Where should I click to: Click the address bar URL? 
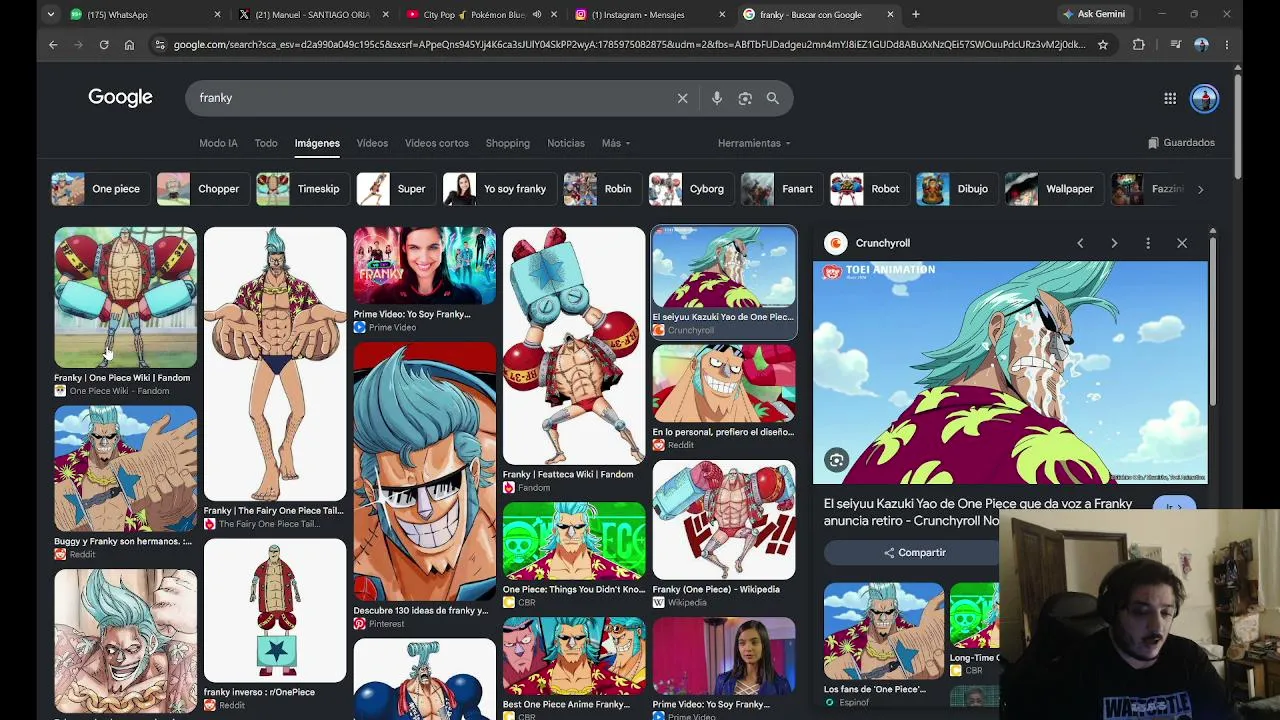coord(628,44)
